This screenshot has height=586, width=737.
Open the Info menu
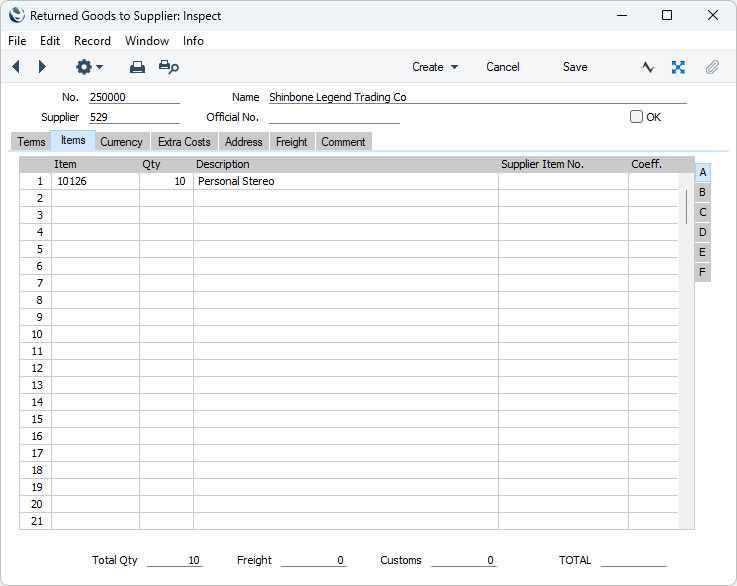point(193,41)
